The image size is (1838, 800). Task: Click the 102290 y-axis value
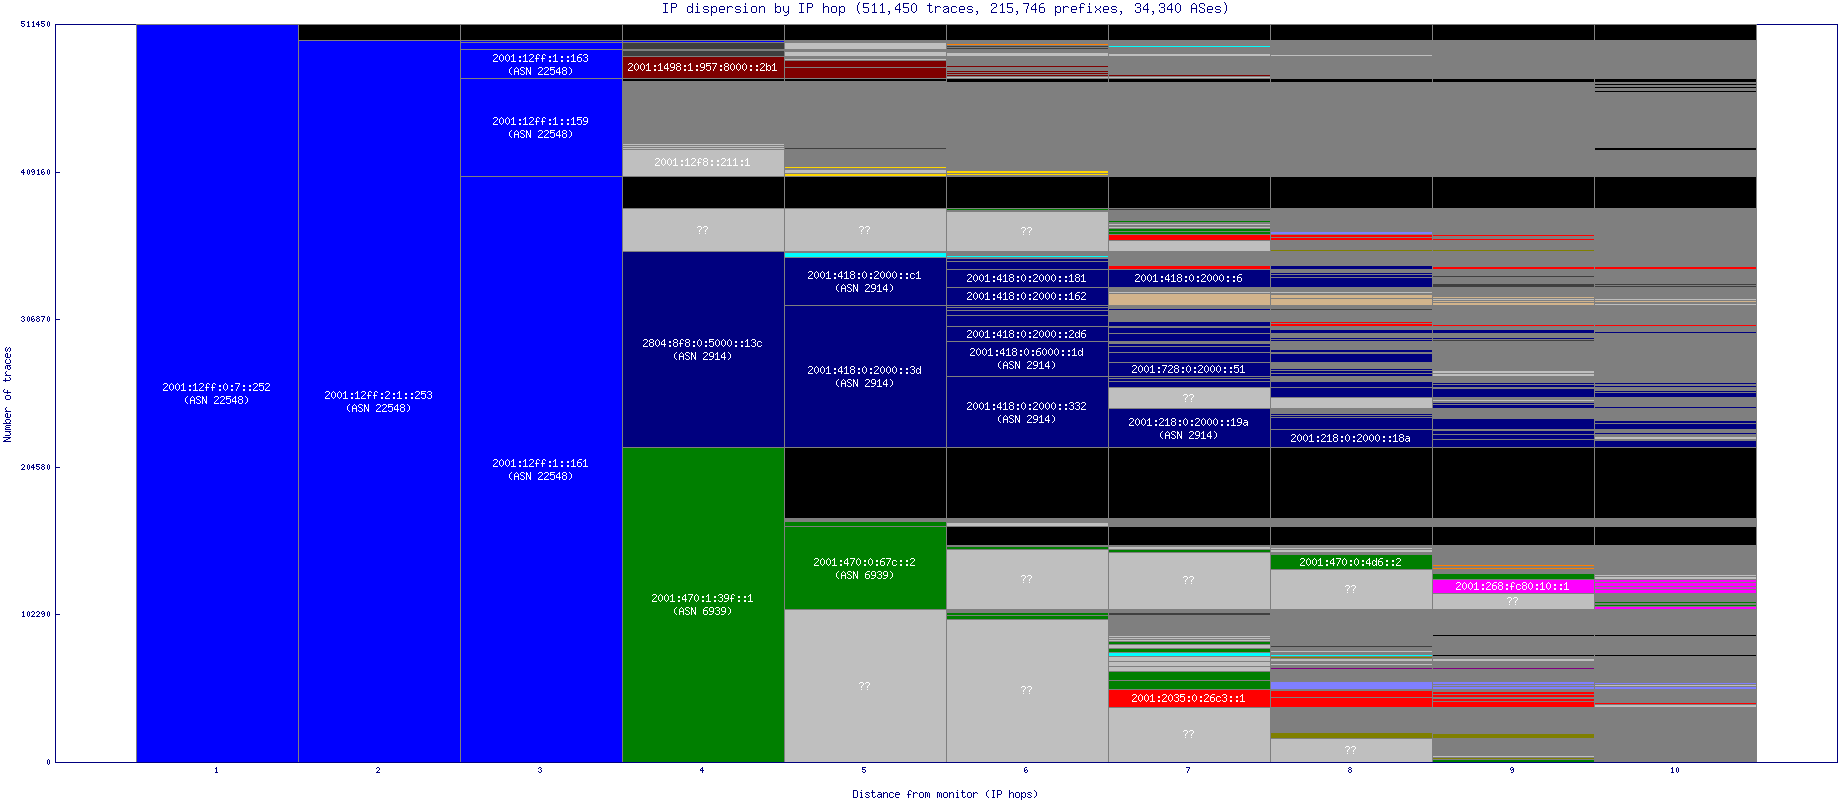(x=35, y=614)
